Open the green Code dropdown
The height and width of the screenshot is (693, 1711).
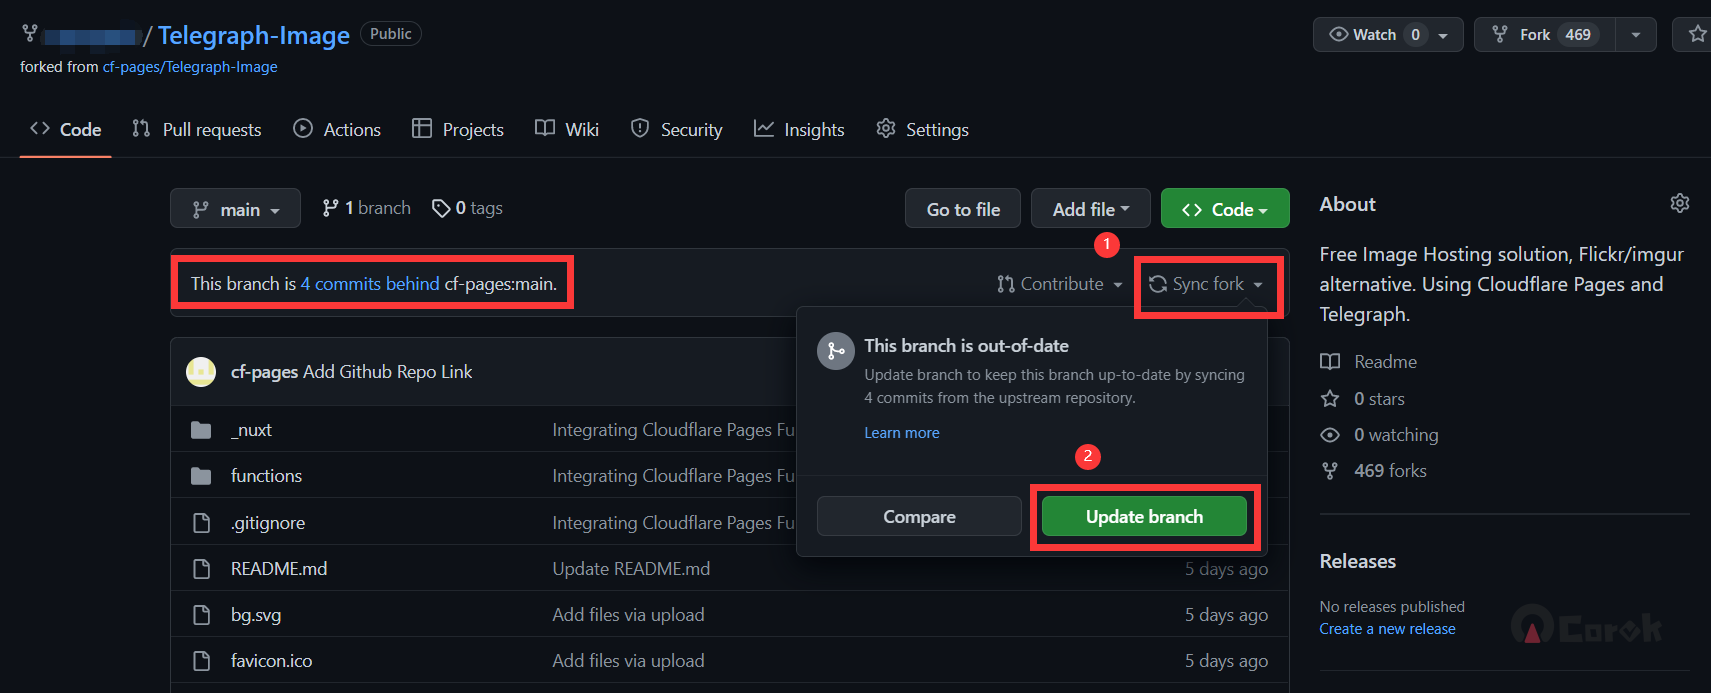pos(1224,209)
